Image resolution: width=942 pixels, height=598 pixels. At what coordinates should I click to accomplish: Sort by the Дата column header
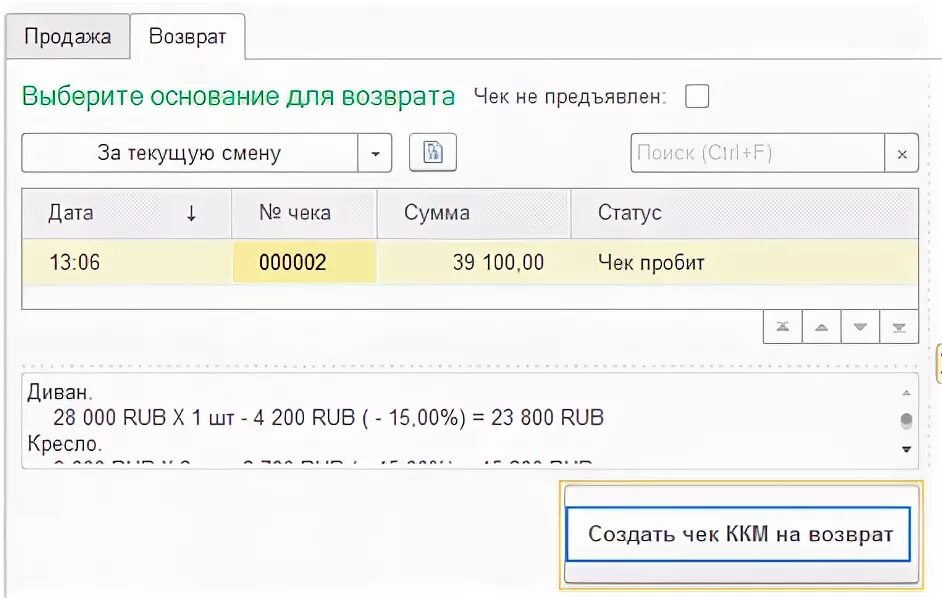[x=127, y=213]
